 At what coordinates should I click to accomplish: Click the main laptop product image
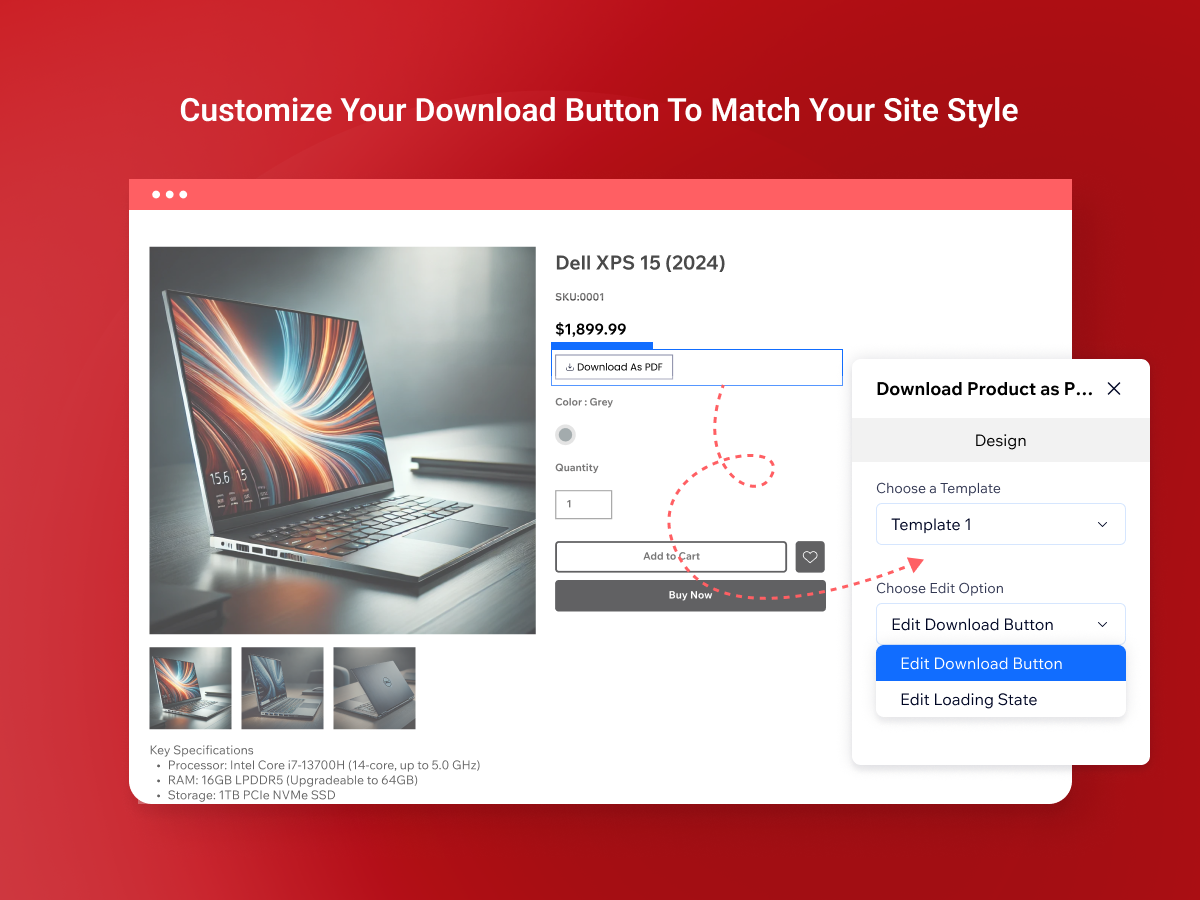343,440
